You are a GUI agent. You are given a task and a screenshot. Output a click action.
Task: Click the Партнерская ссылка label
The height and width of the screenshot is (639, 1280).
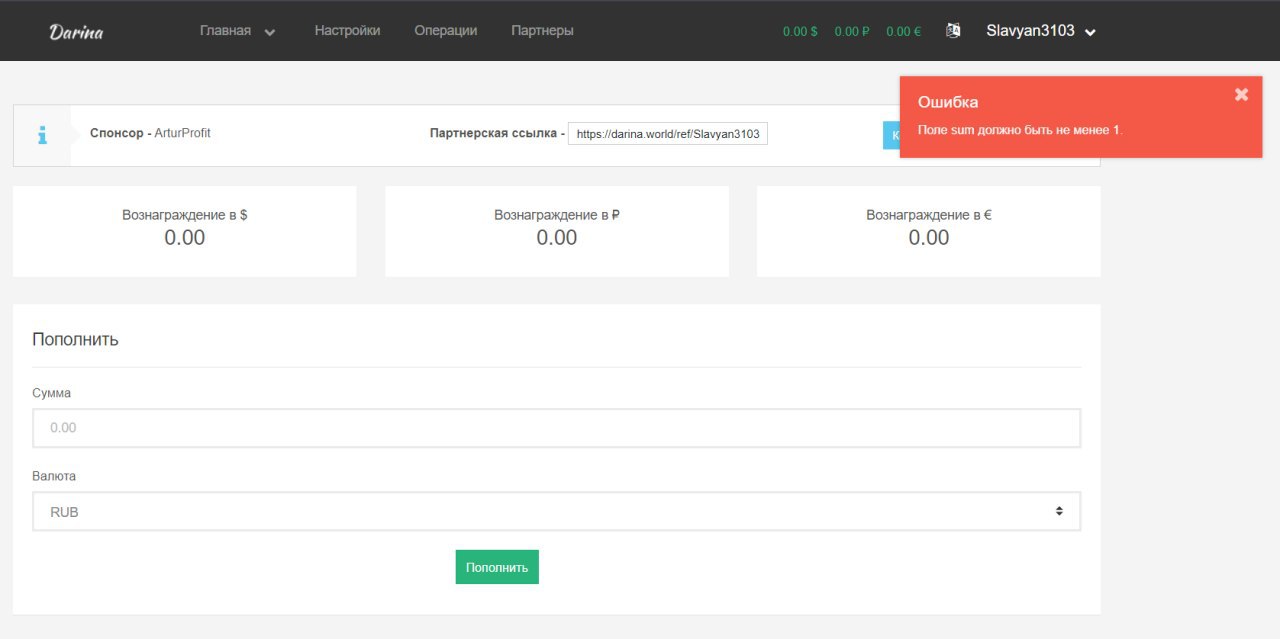pyautogui.click(x=497, y=133)
